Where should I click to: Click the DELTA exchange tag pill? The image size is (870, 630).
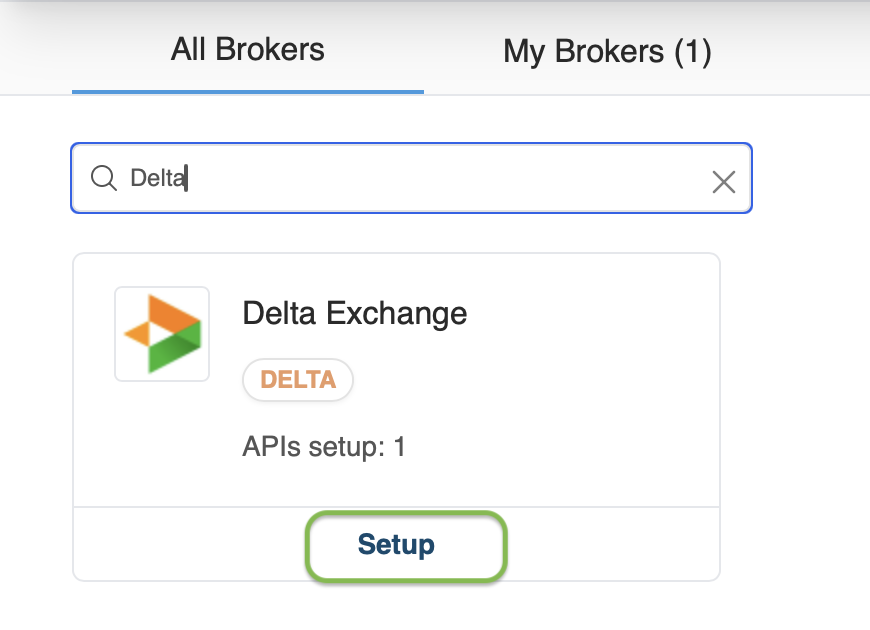[x=298, y=380]
